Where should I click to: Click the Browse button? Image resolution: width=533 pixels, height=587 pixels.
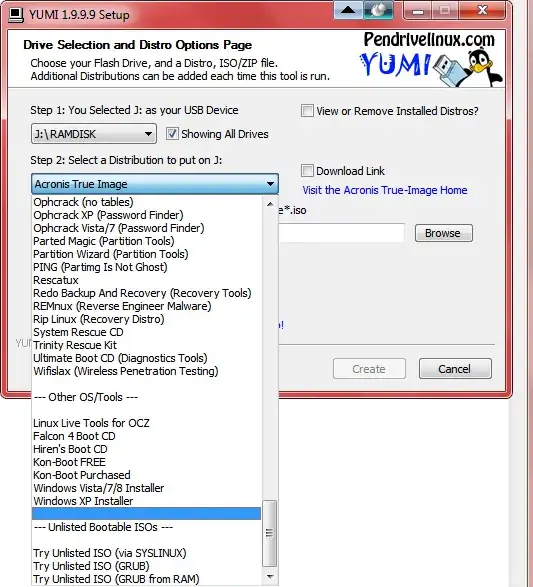click(444, 233)
